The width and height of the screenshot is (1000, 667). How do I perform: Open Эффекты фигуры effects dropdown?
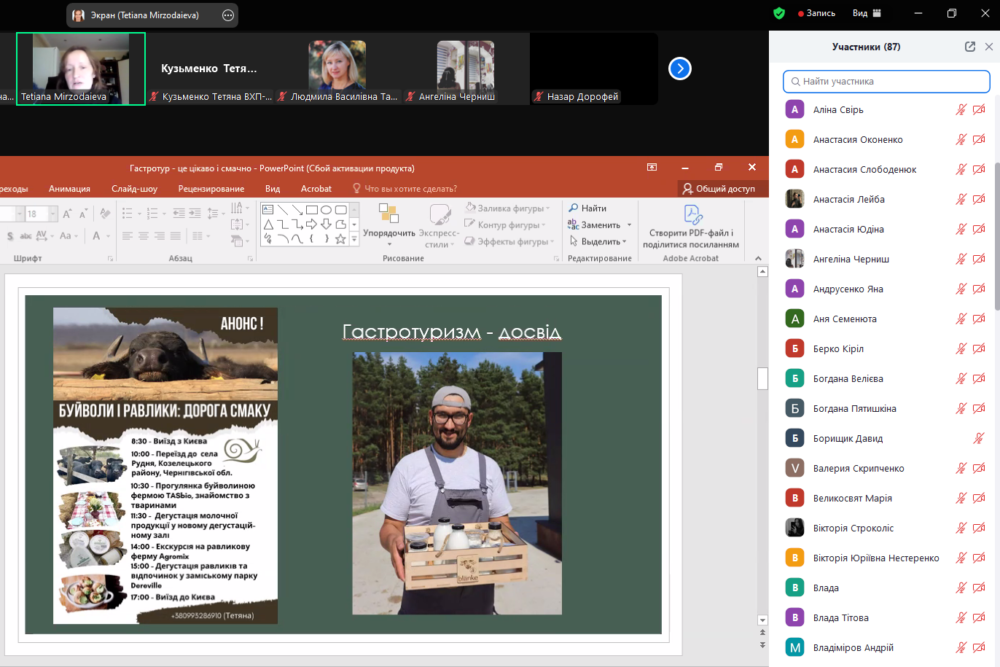(508, 241)
